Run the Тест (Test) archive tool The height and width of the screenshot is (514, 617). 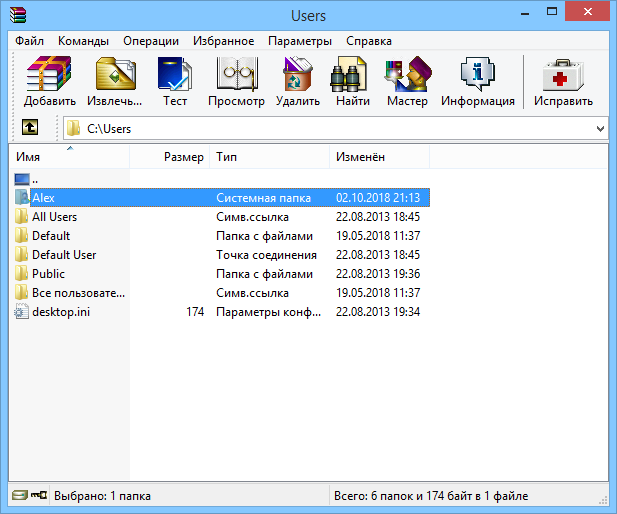[x=175, y=81]
